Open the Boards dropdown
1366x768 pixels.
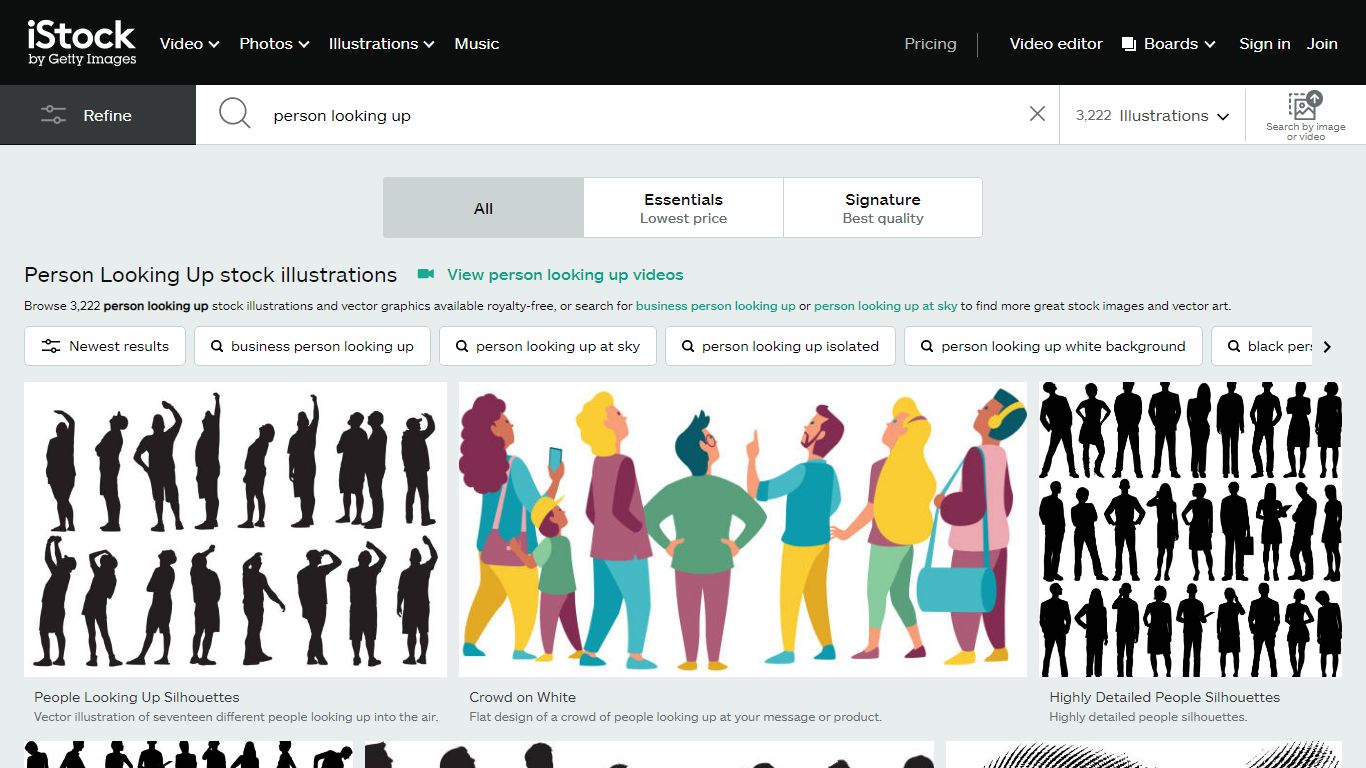click(x=1168, y=44)
